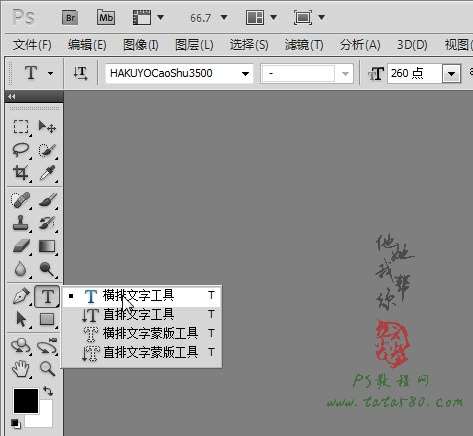The height and width of the screenshot is (436, 473).
Task: Select the Hand tool
Action: pos(21,369)
